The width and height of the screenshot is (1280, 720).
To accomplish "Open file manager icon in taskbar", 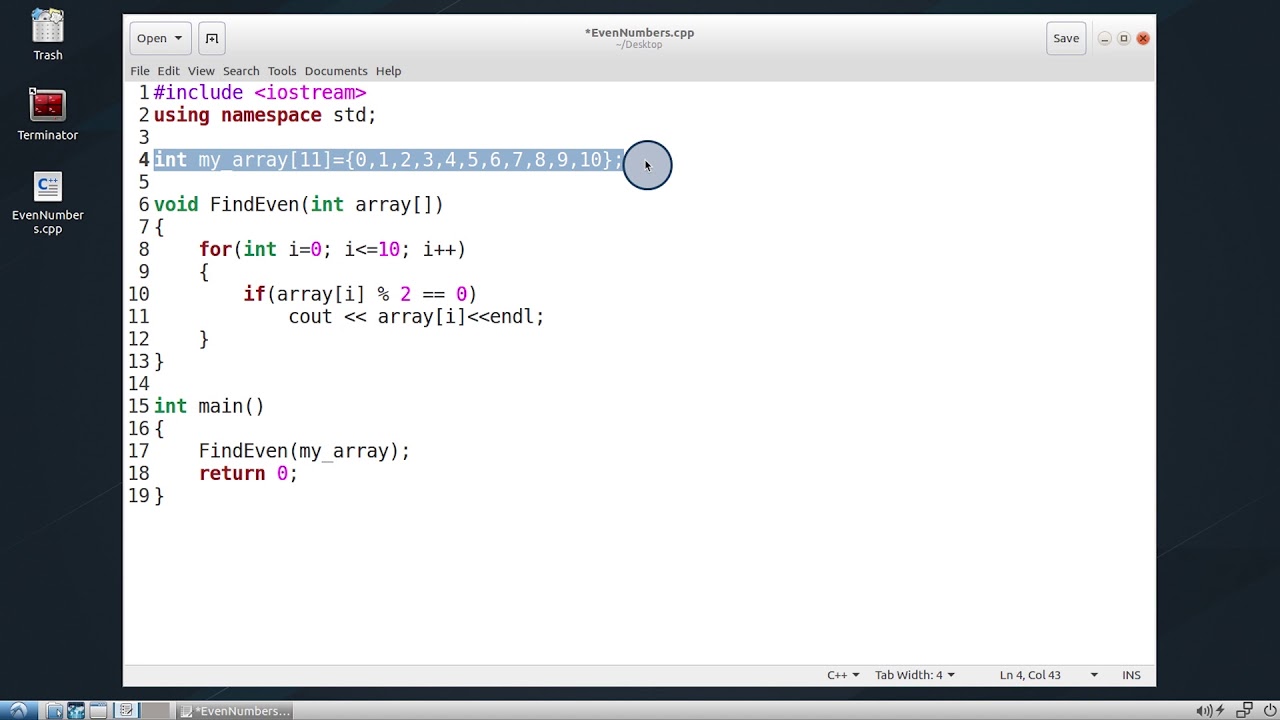I will (54, 711).
